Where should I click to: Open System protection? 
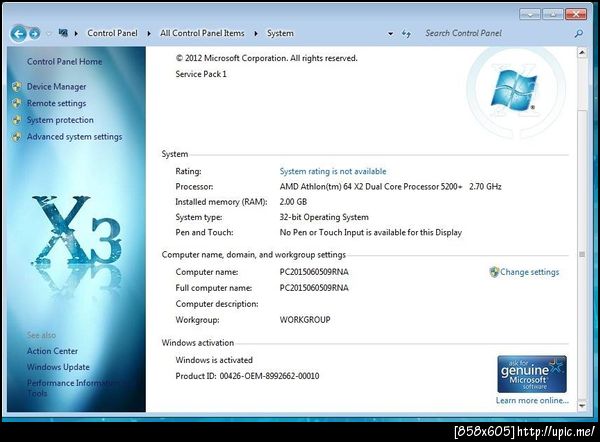(60, 120)
